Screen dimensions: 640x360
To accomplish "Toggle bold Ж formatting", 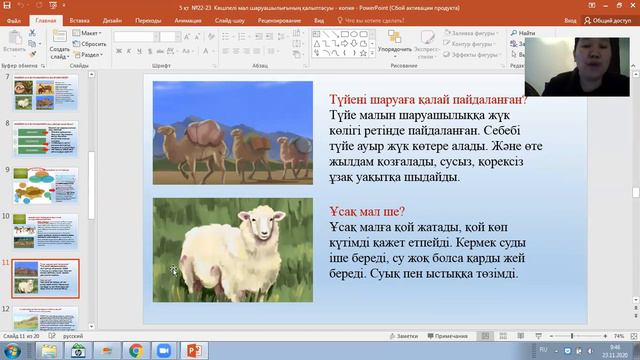I will coord(119,51).
